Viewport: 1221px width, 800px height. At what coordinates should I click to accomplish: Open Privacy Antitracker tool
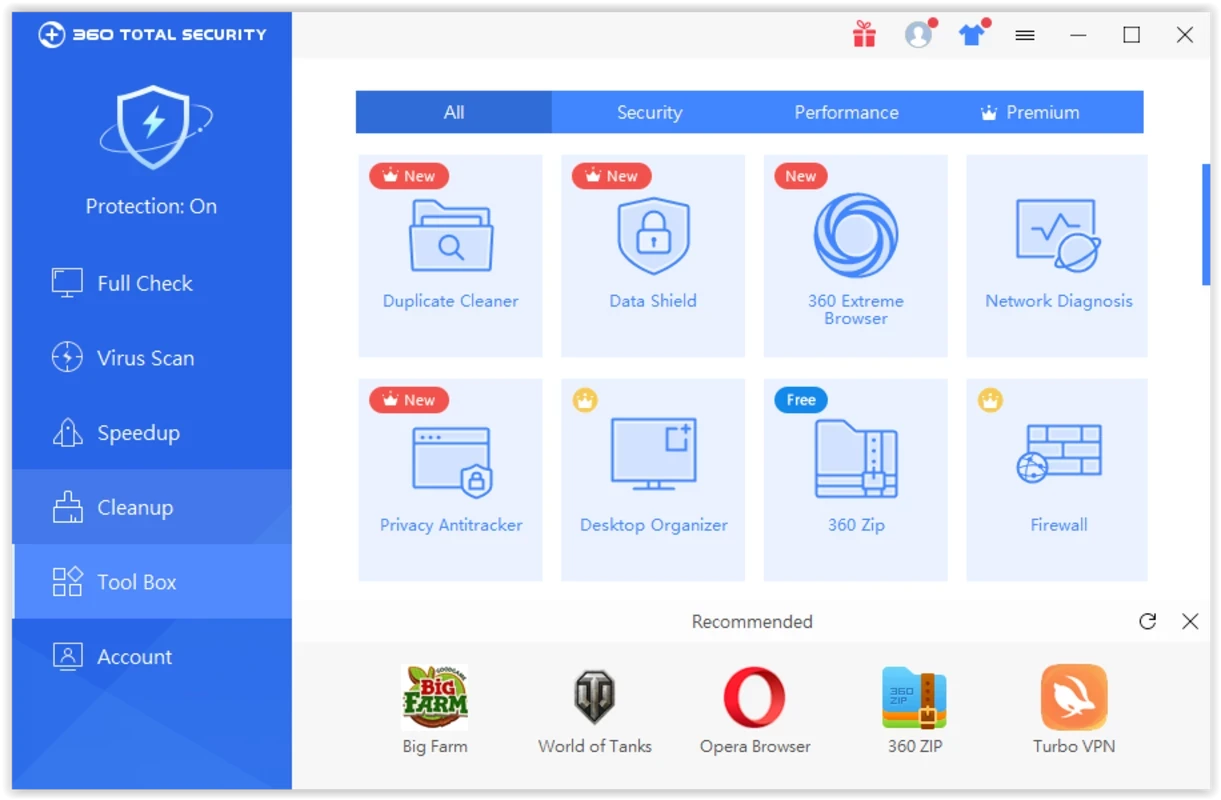[x=450, y=480]
